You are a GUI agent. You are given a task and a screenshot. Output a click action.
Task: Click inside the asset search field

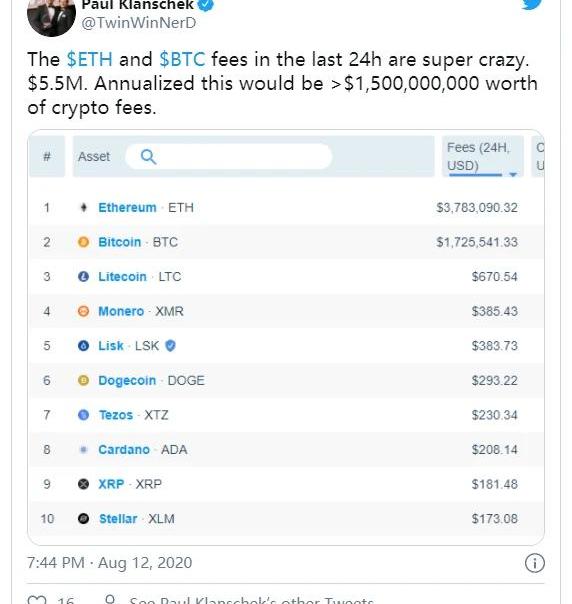[x=229, y=157]
